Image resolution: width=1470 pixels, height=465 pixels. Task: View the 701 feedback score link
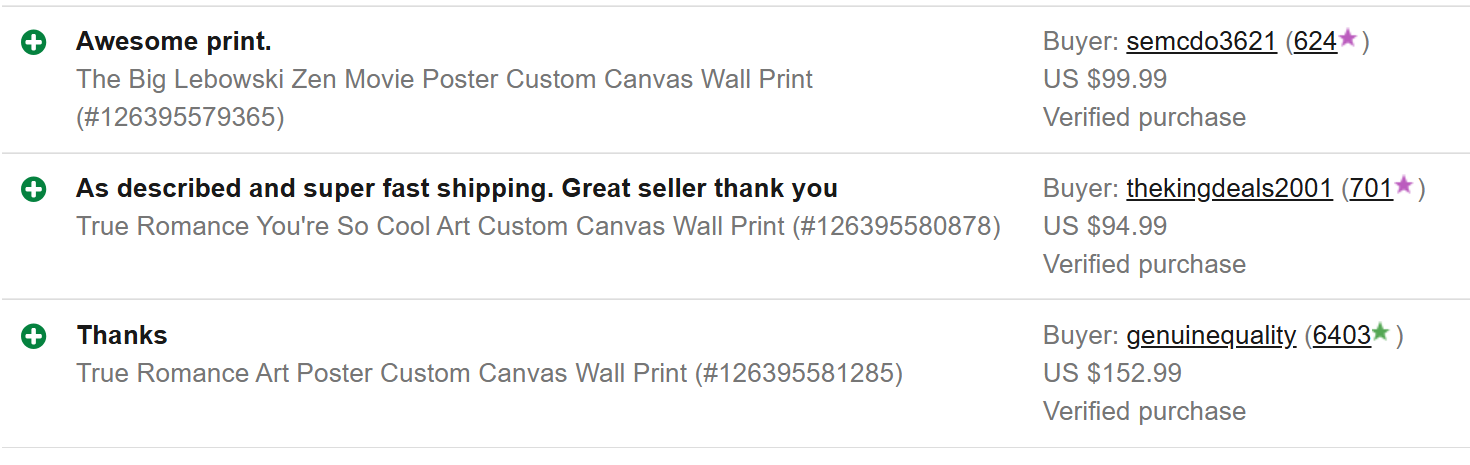[1371, 188]
